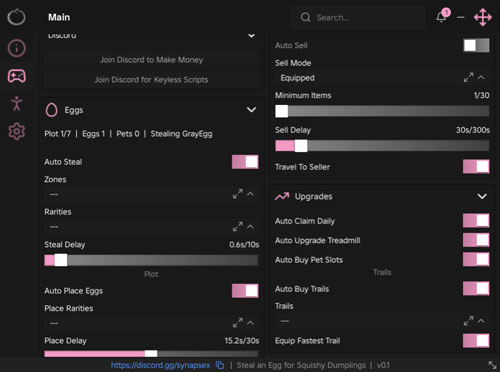
Task: Click the Steal an Egg footer text
Action: pos(301,365)
